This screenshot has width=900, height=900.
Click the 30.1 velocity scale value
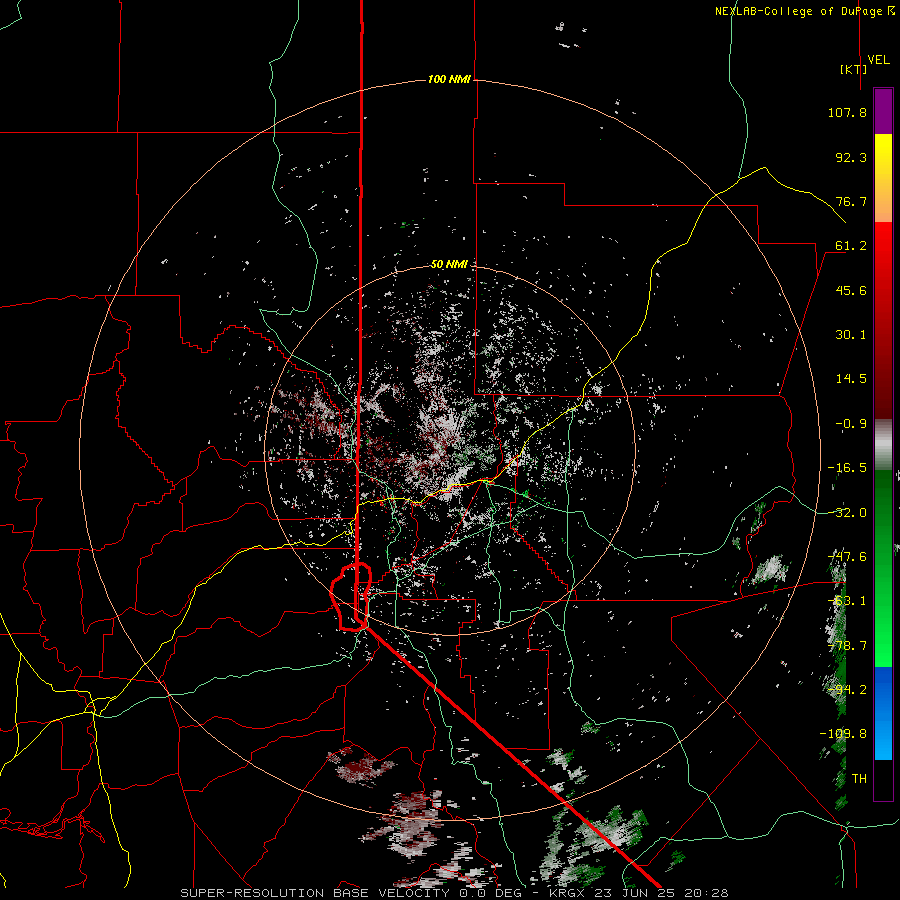851,335
